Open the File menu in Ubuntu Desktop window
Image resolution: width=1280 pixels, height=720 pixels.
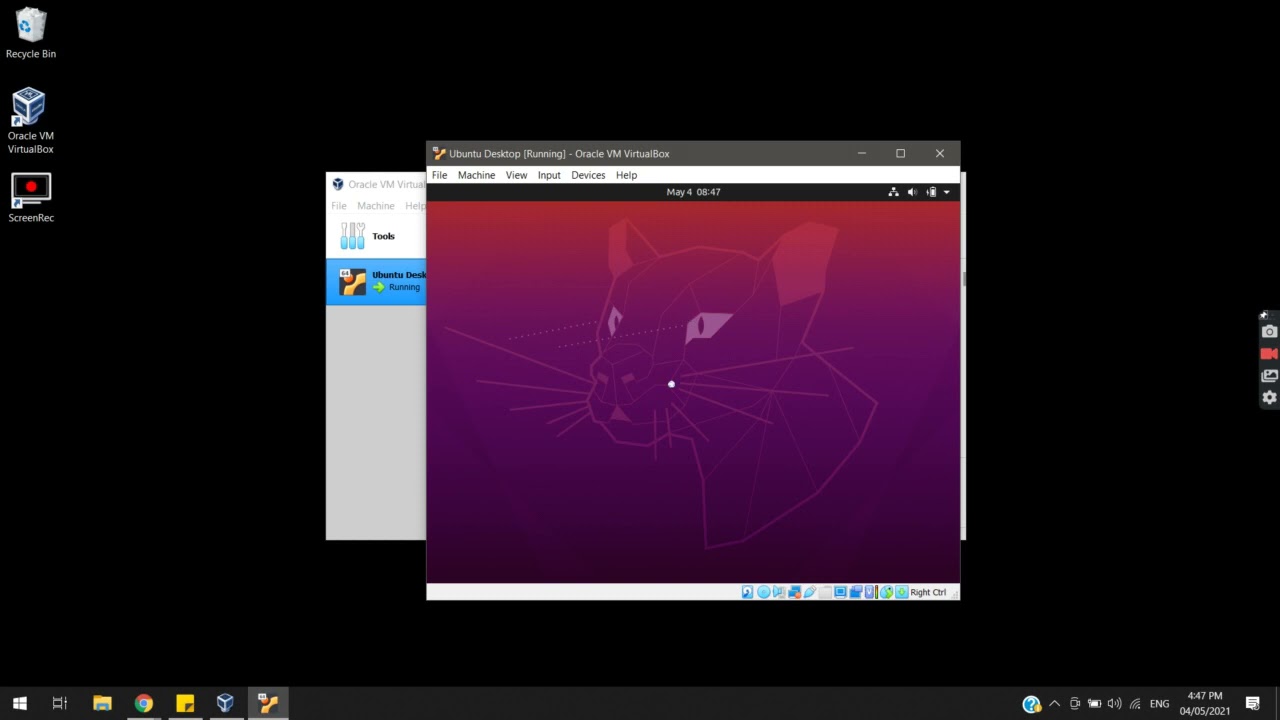439,175
